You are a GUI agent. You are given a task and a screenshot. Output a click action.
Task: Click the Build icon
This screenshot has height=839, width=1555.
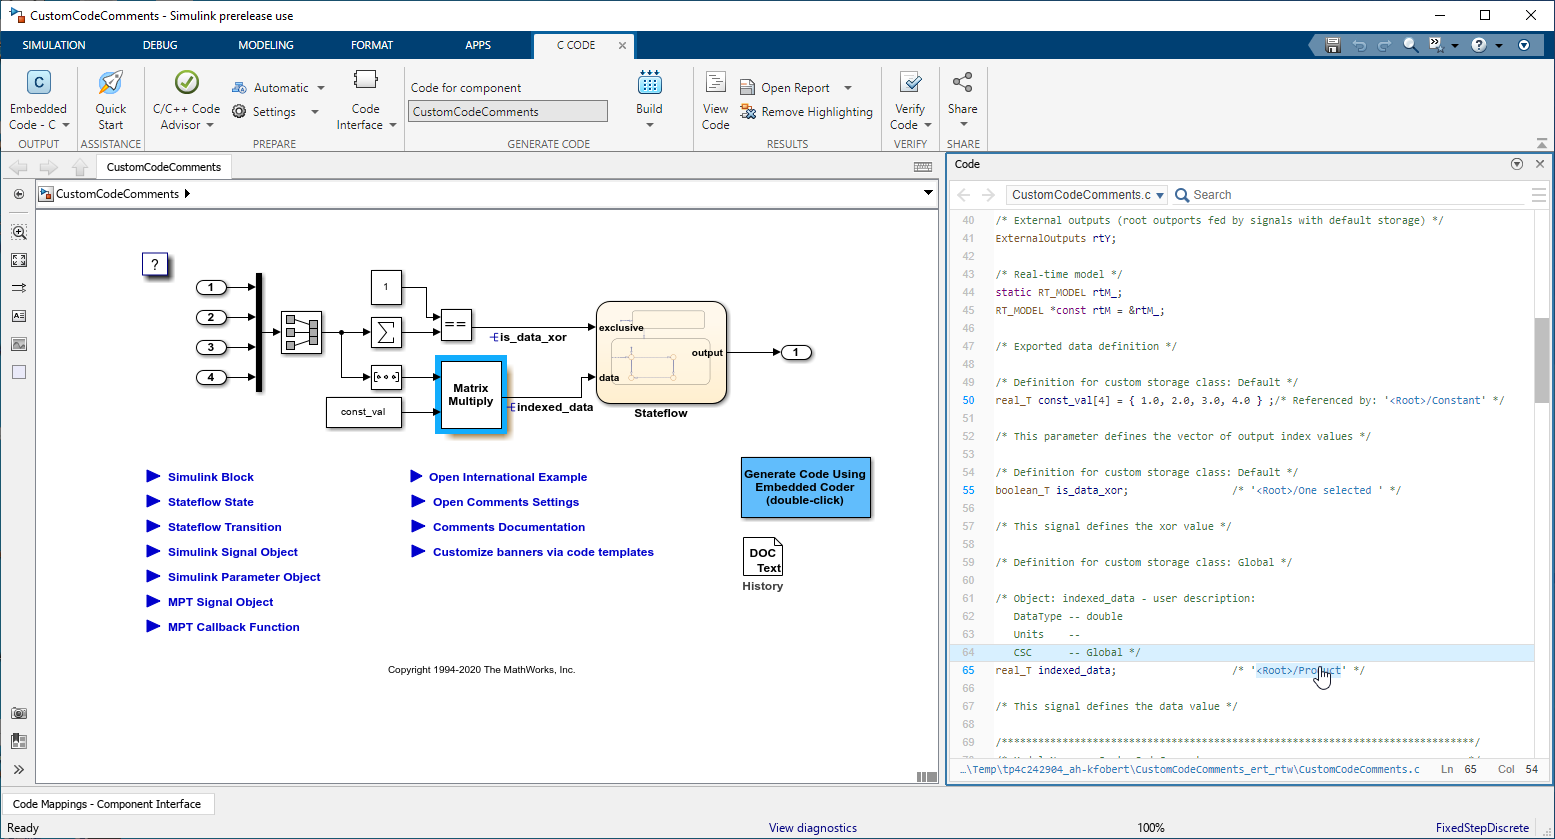(649, 84)
